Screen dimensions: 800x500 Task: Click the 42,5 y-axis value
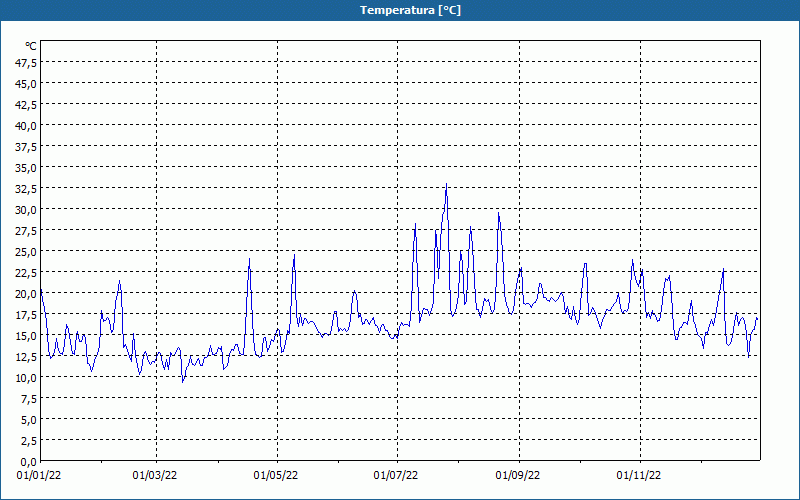tap(27, 105)
